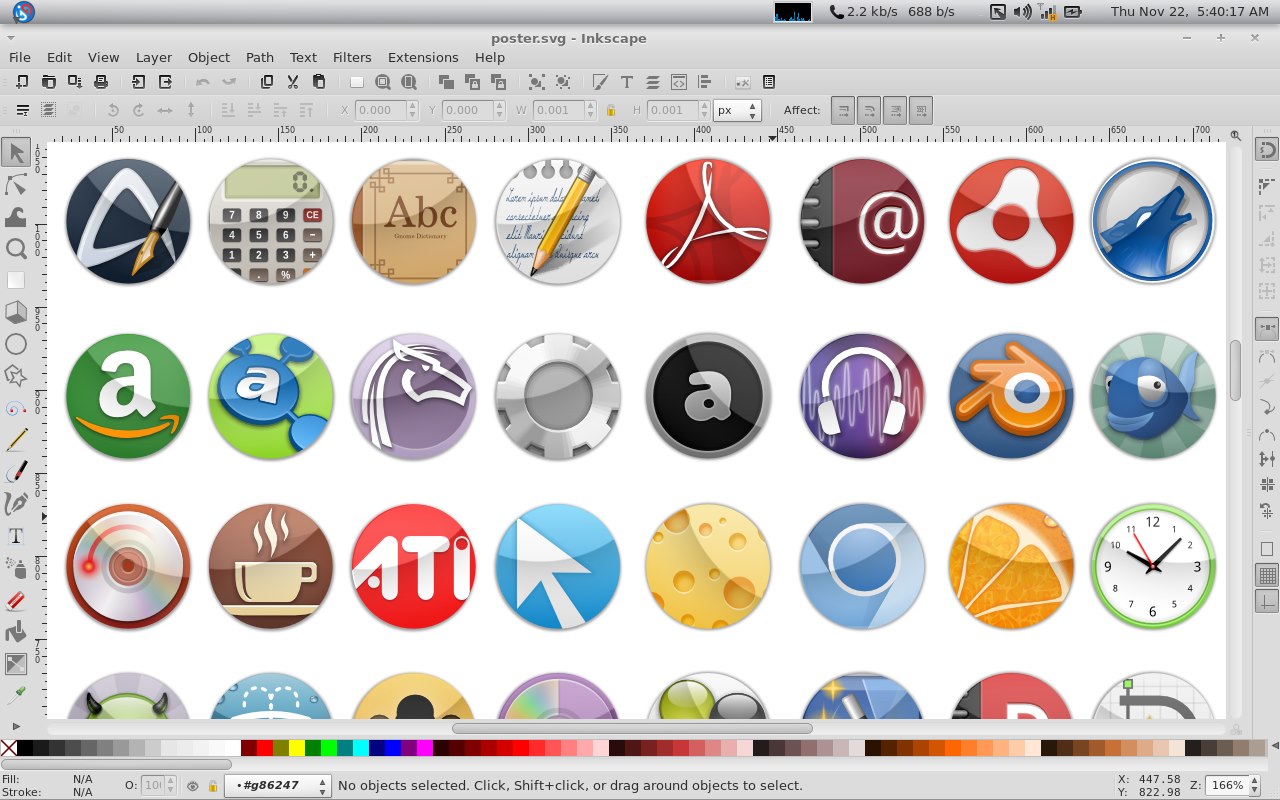Open the Path menu
The height and width of the screenshot is (800, 1280).
click(260, 57)
